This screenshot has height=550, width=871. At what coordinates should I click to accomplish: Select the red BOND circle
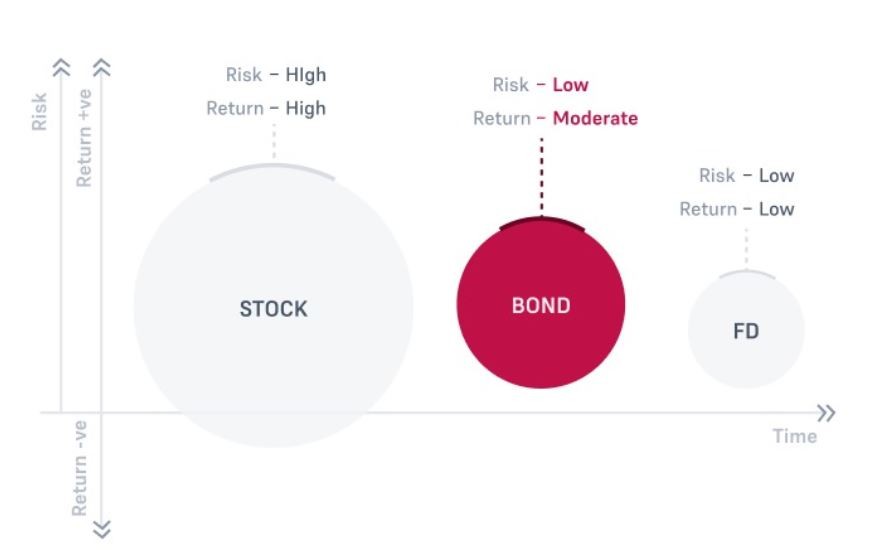[541, 304]
